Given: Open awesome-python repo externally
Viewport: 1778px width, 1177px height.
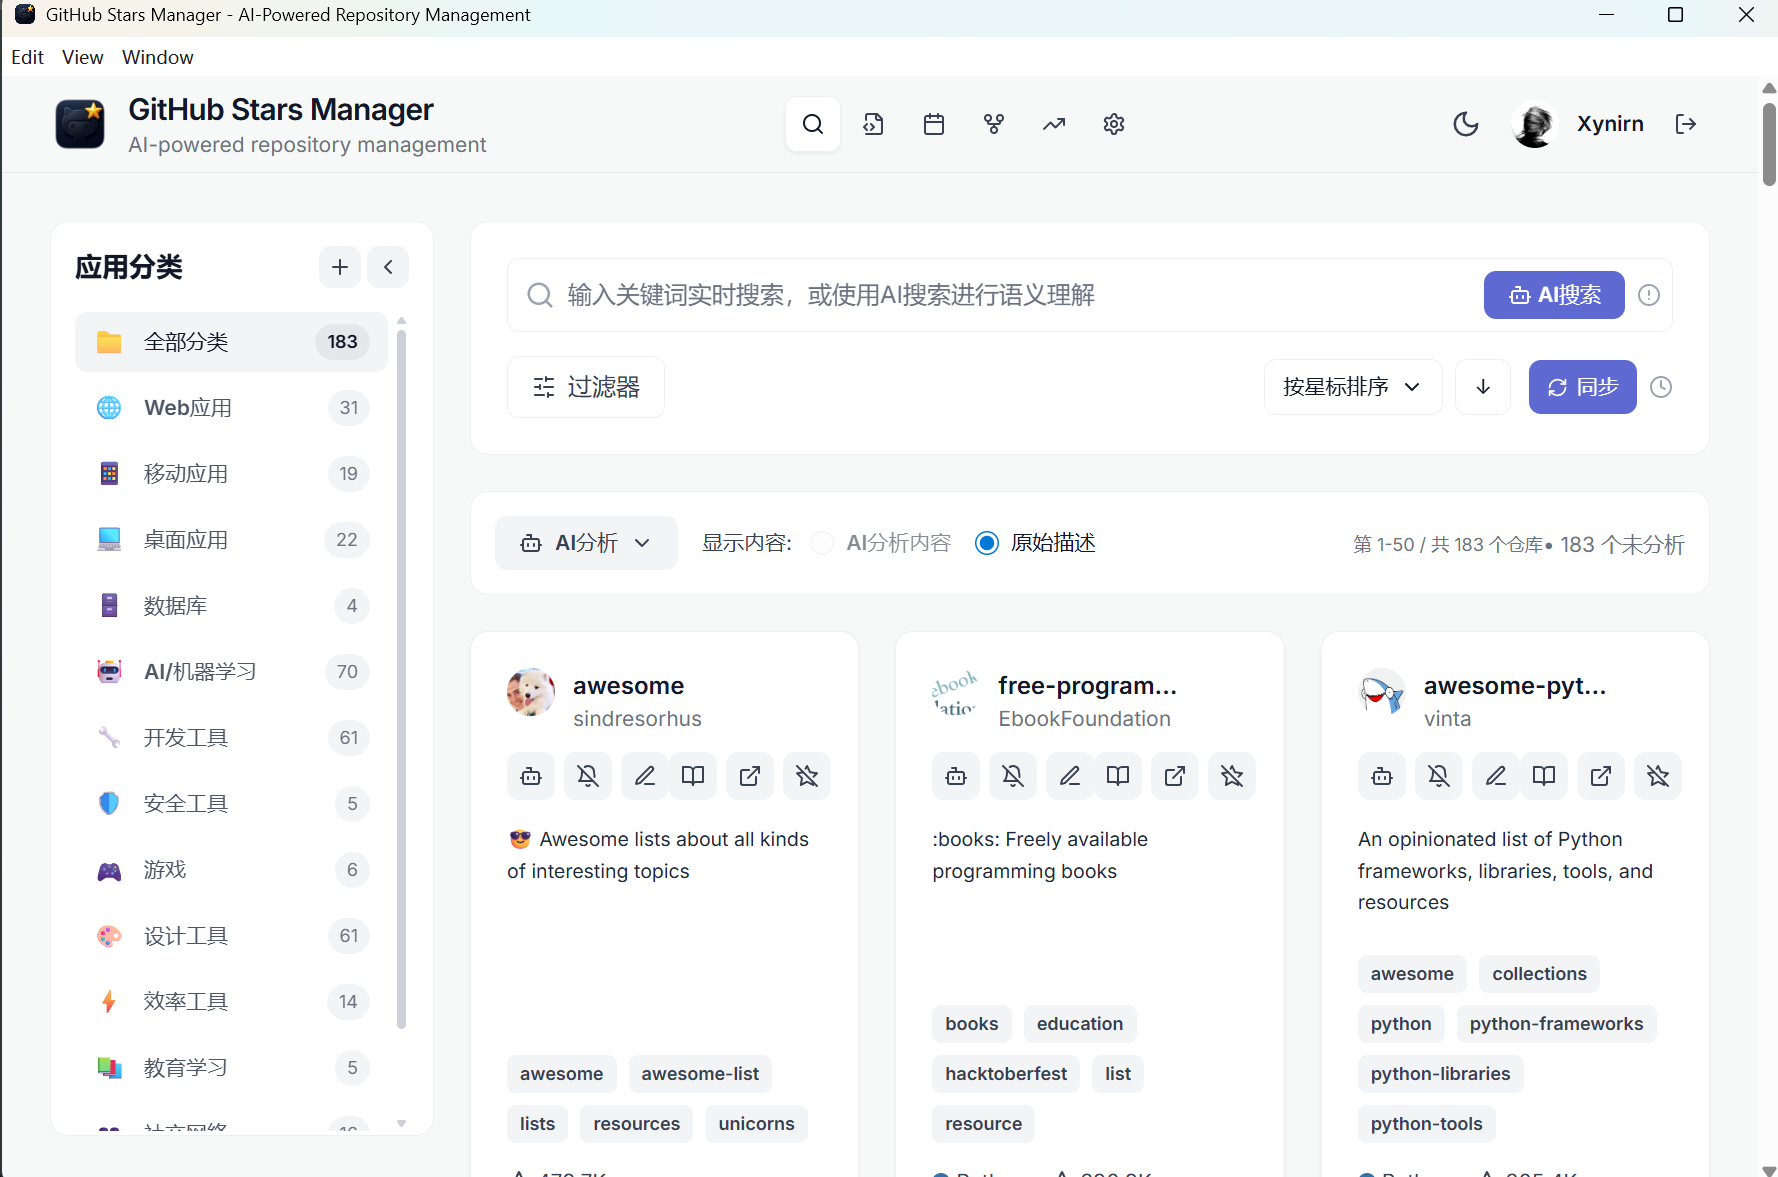Looking at the screenshot, I should pyautogui.click(x=1601, y=776).
